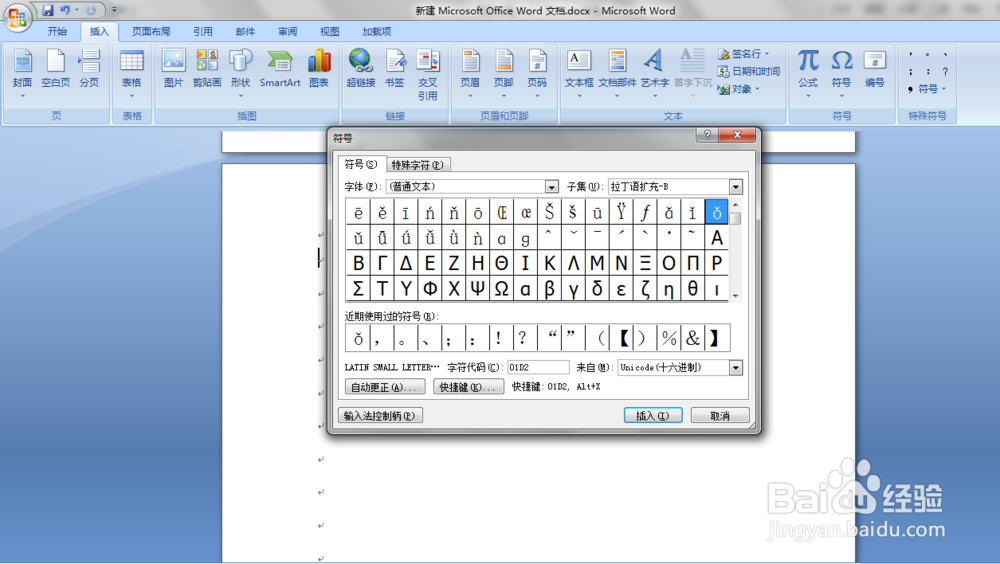Image resolution: width=1000 pixels, height=564 pixels.
Task: Select the Greek Delta Δ symbol
Action: [406, 263]
